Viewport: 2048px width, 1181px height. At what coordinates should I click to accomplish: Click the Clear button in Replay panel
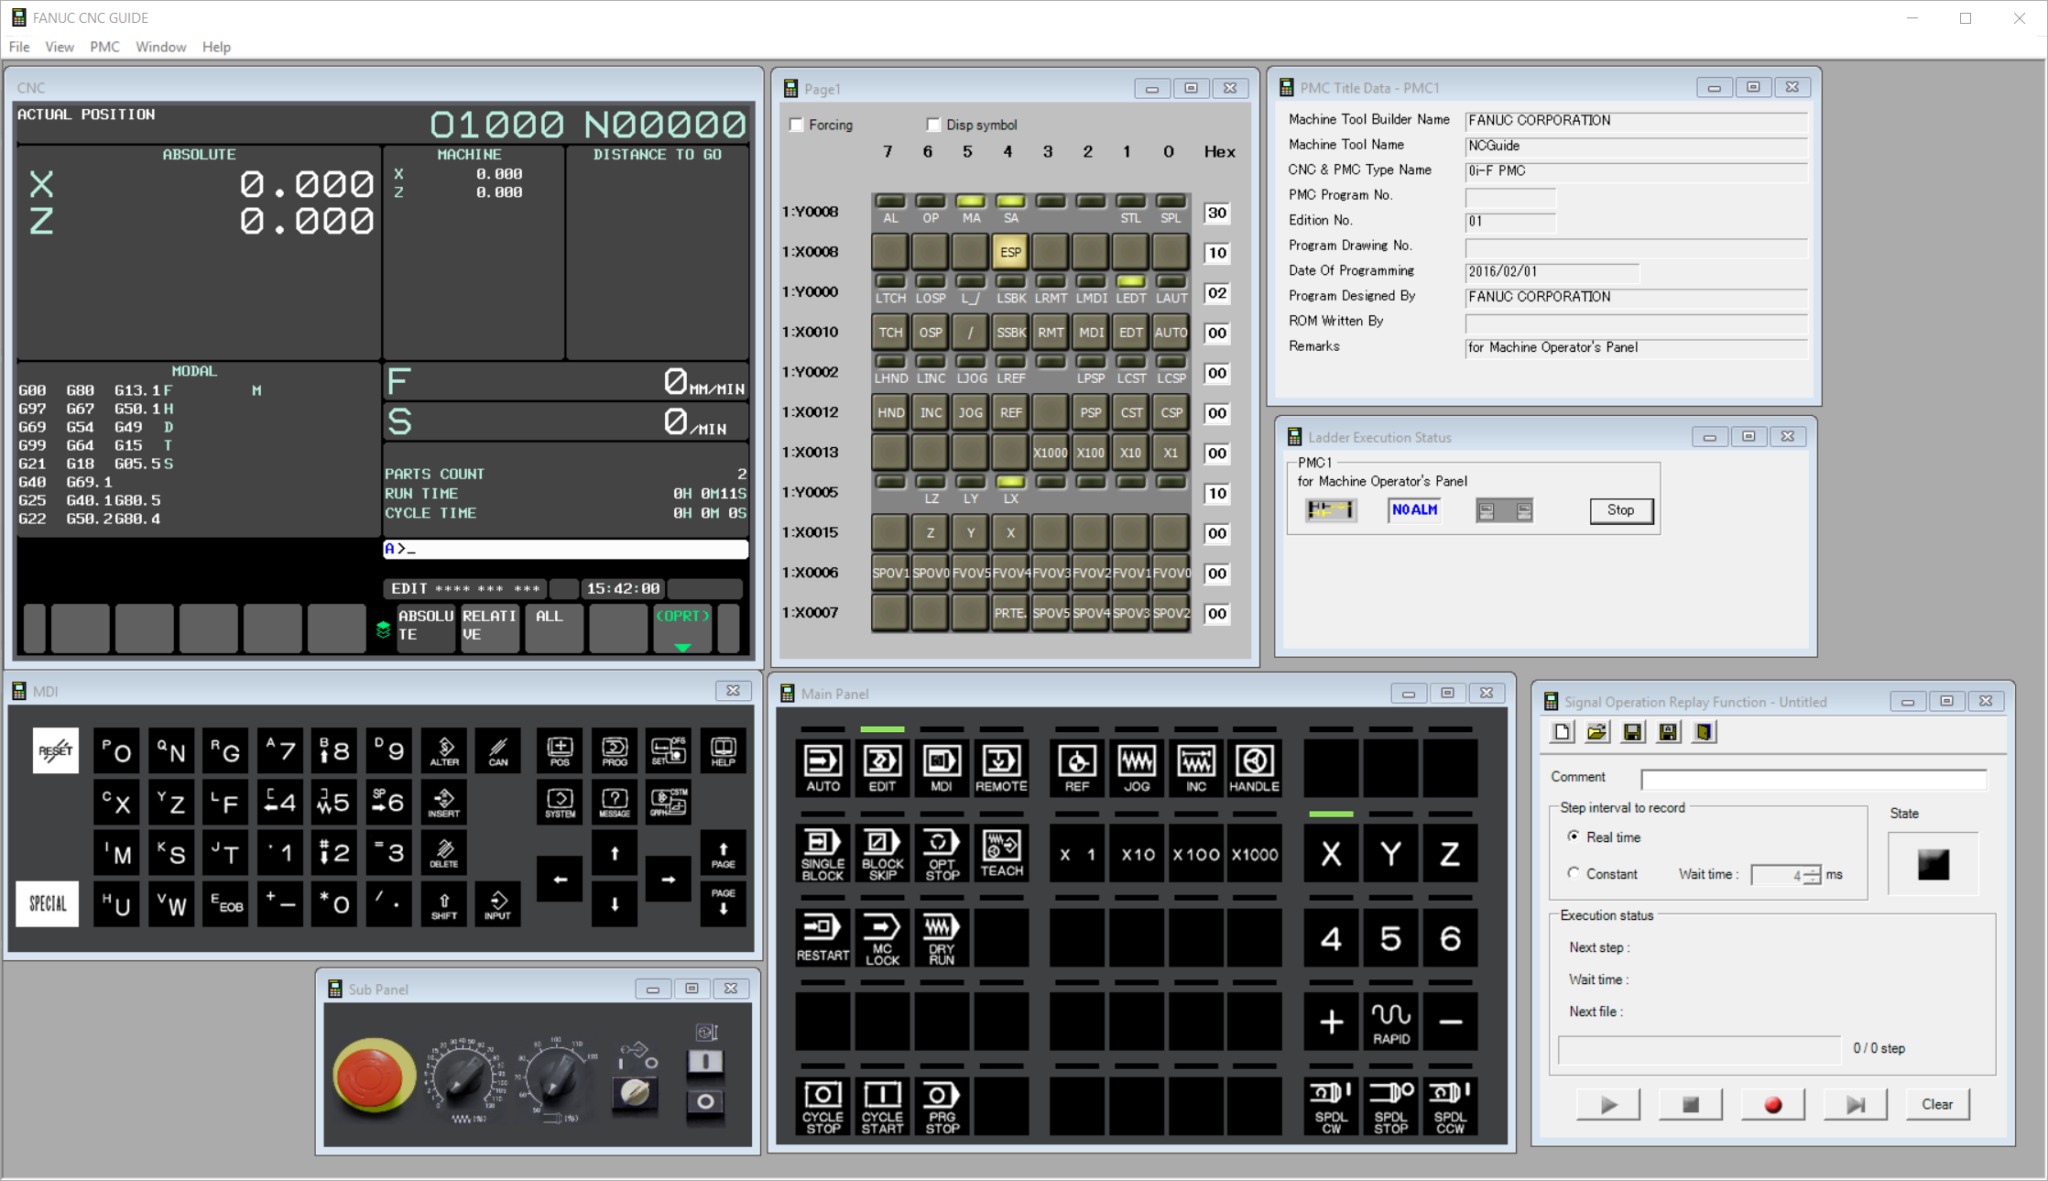tap(1937, 1104)
